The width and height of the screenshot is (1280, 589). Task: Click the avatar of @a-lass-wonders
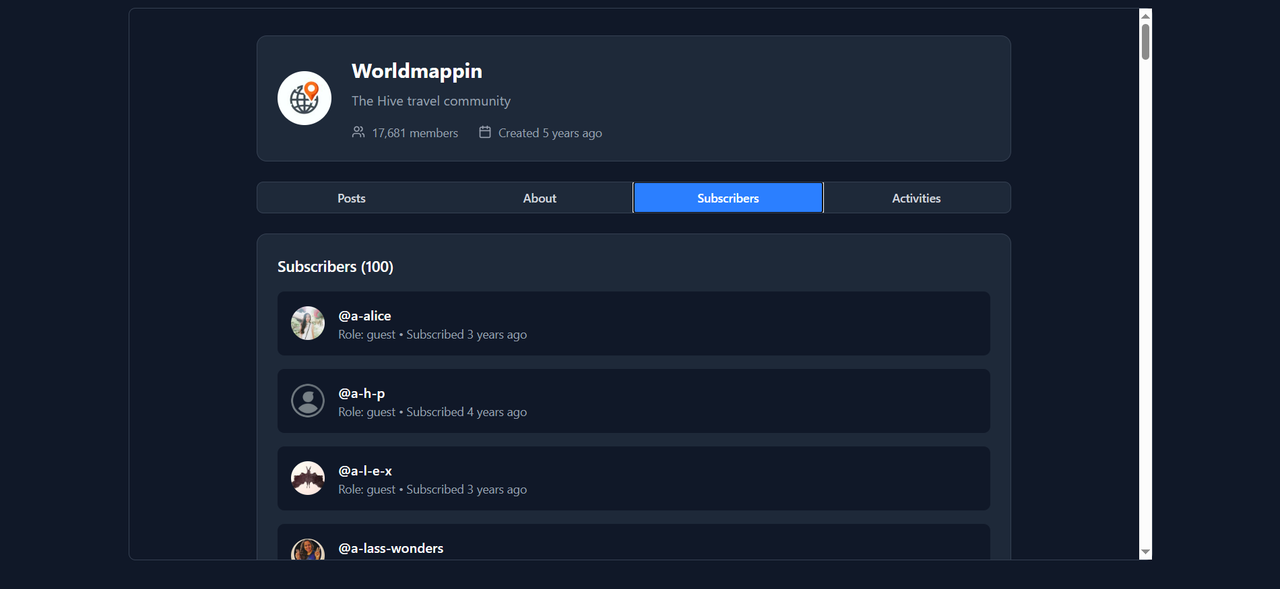[308, 550]
